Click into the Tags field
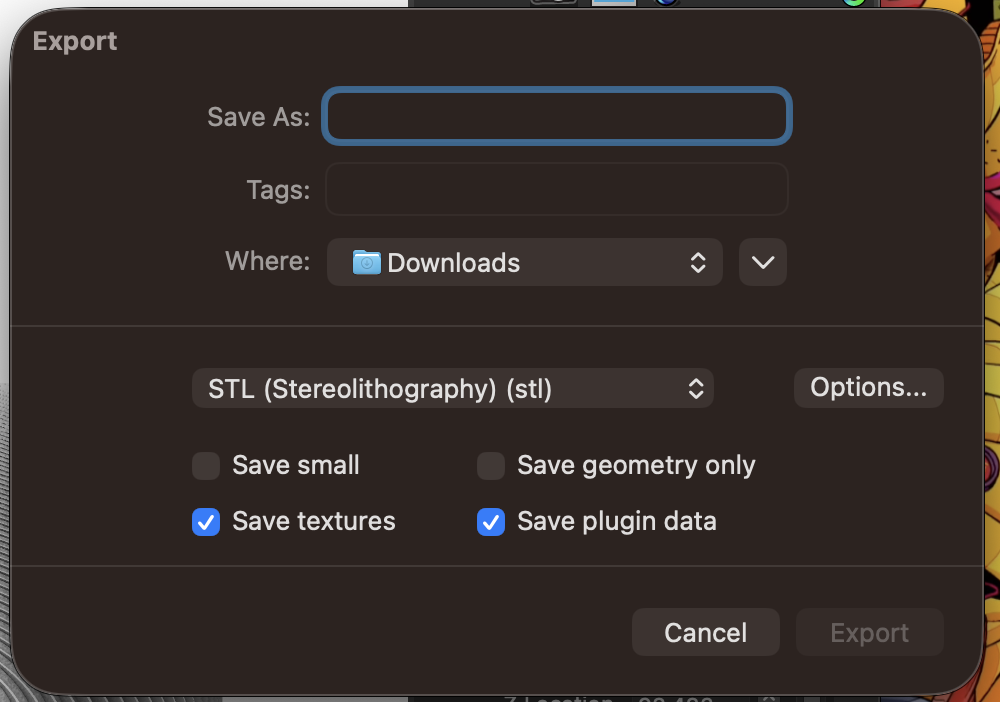 point(558,190)
